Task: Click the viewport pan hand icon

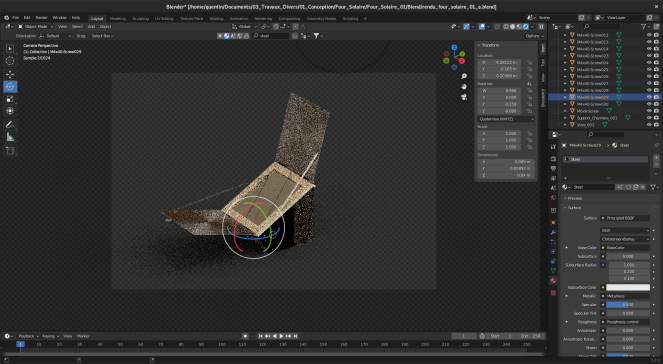Action: click(464, 87)
